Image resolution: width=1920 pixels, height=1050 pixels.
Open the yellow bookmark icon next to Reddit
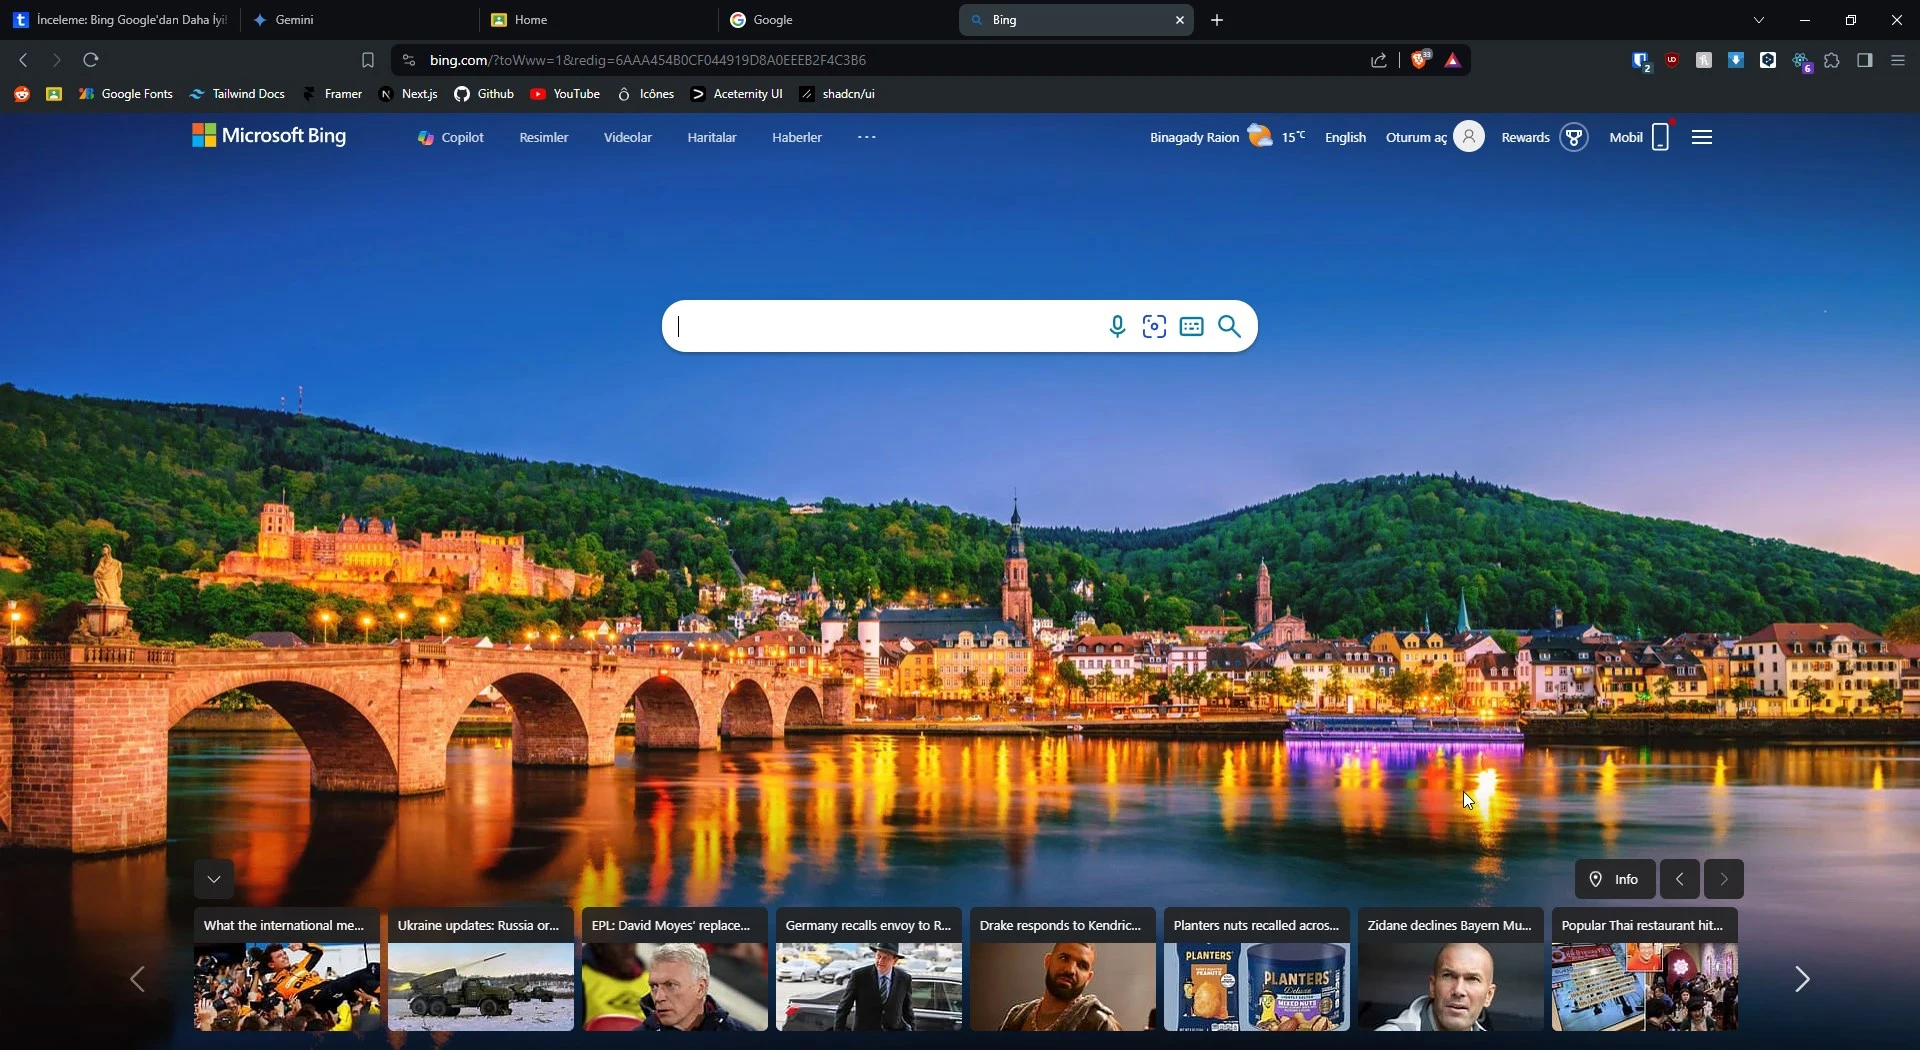[x=54, y=94]
